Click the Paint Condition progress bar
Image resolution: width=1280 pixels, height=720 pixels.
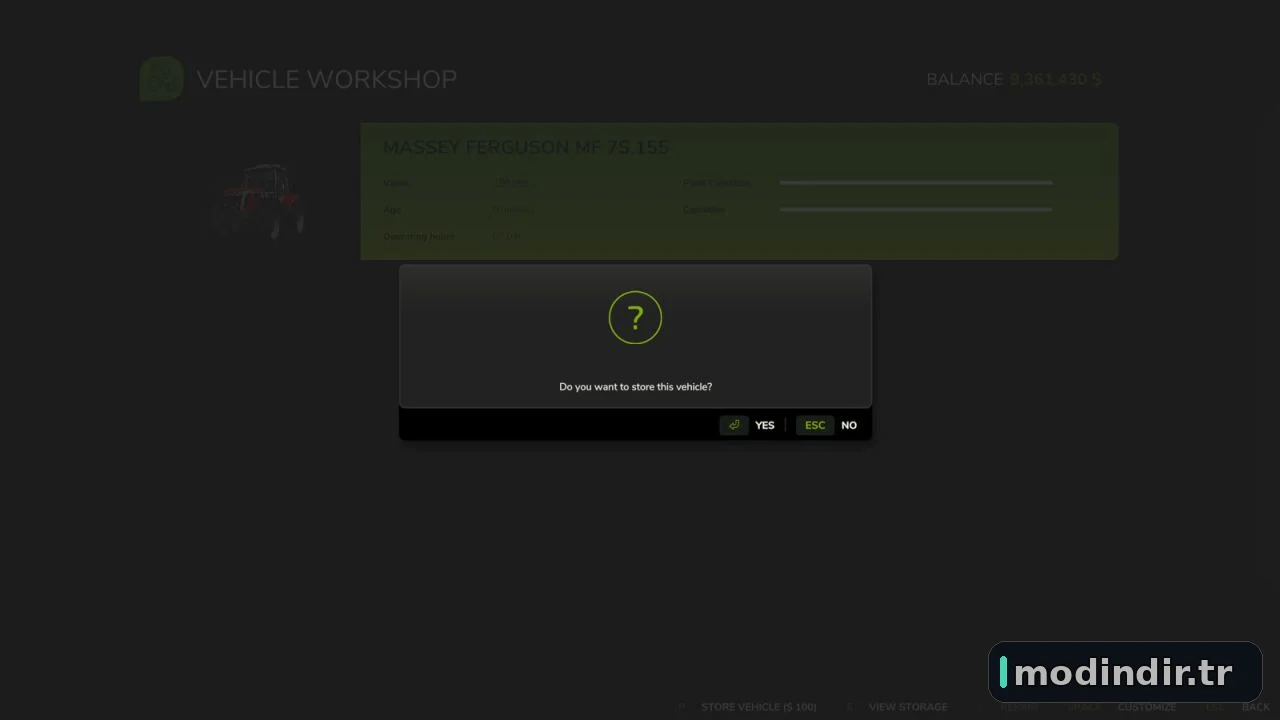pyautogui.click(x=916, y=183)
